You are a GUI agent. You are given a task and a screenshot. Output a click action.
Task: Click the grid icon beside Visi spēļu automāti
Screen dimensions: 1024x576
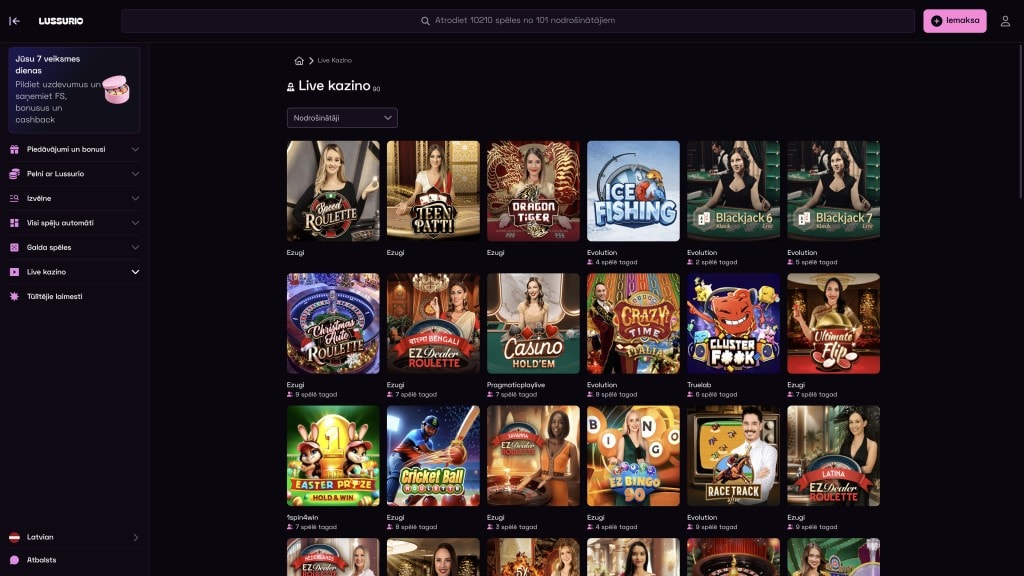[x=14, y=223]
